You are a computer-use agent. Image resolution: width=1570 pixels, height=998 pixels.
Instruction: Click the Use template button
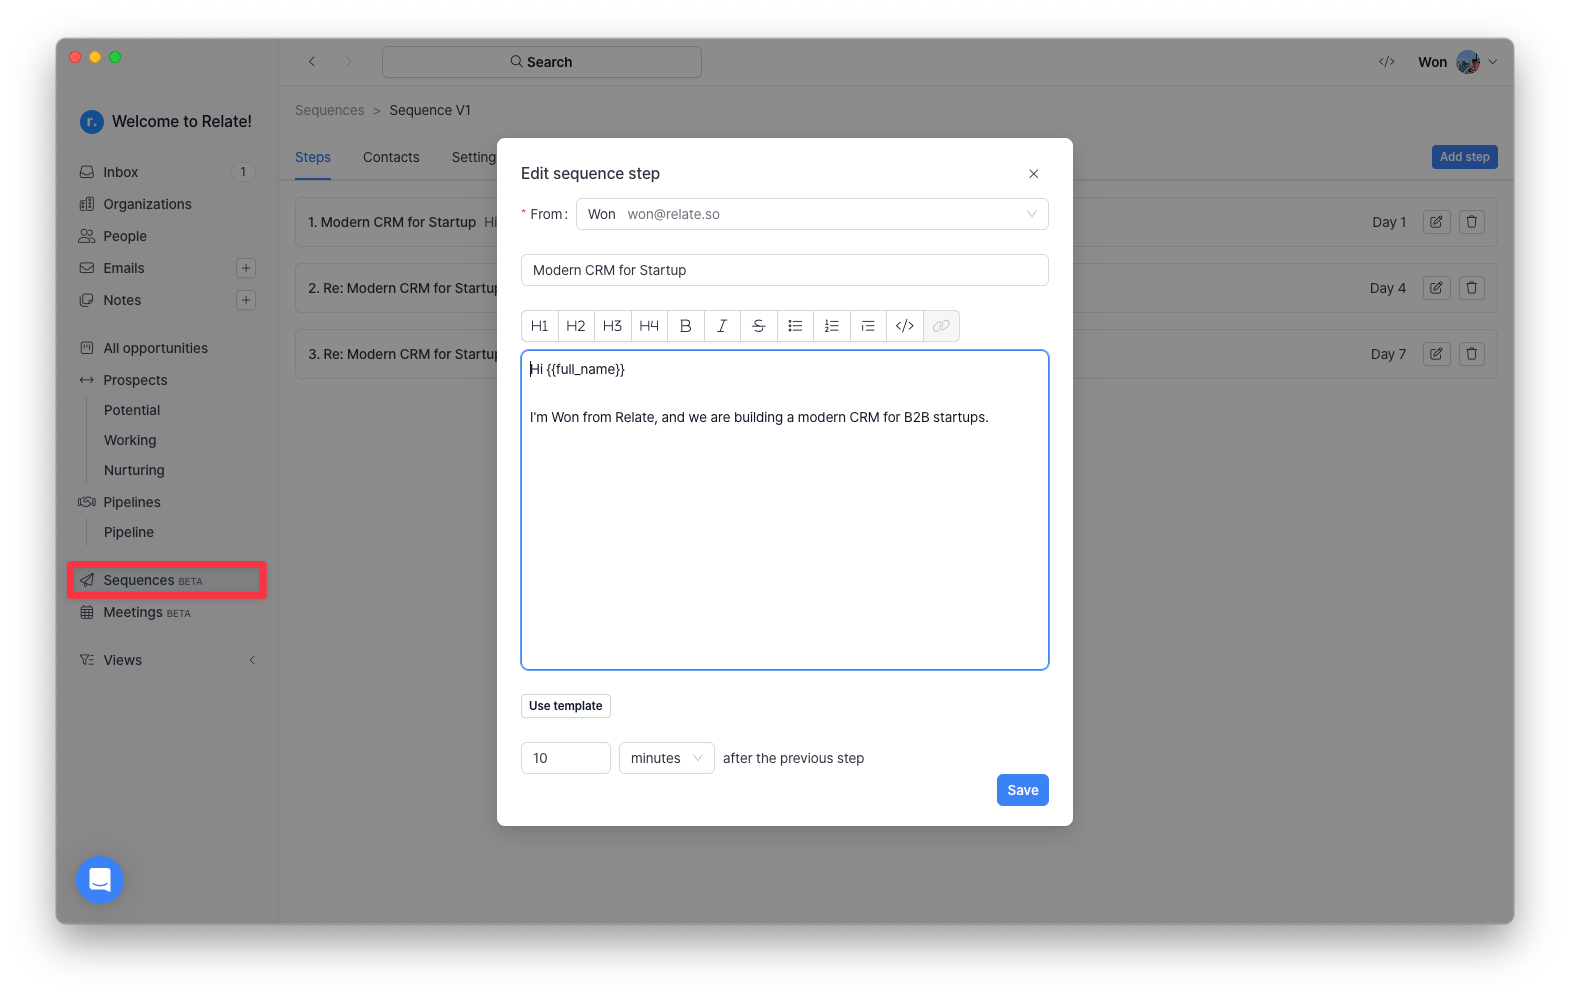tap(566, 706)
